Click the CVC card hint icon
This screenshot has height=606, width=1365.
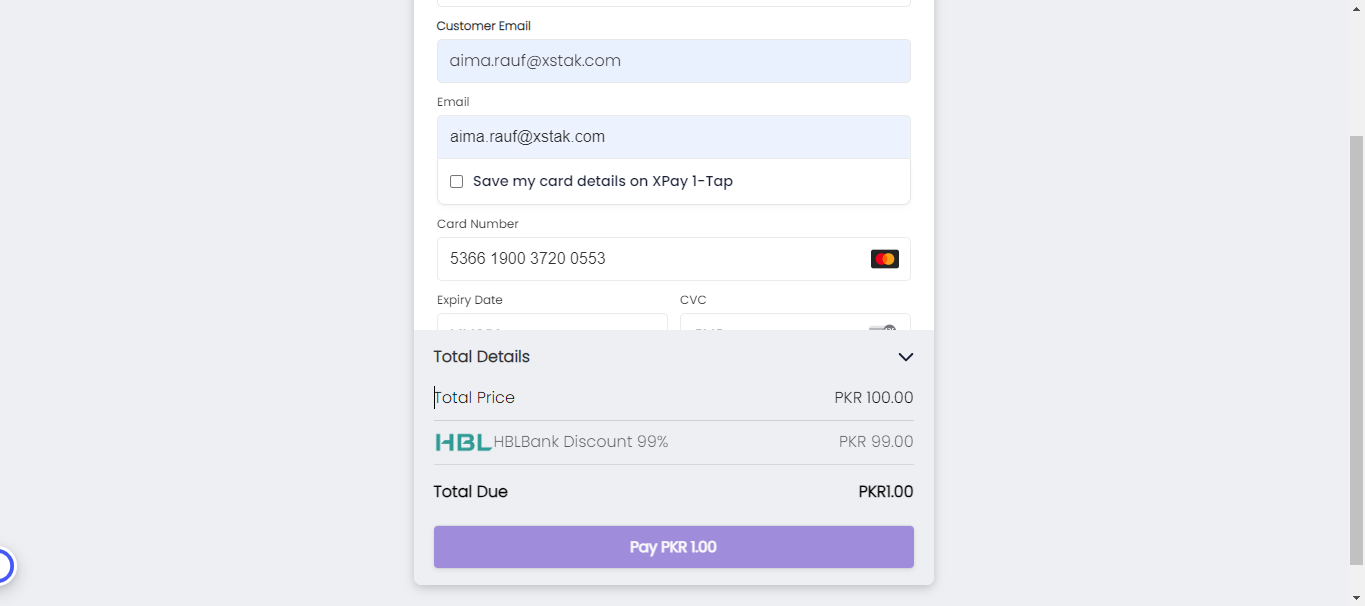point(883,327)
